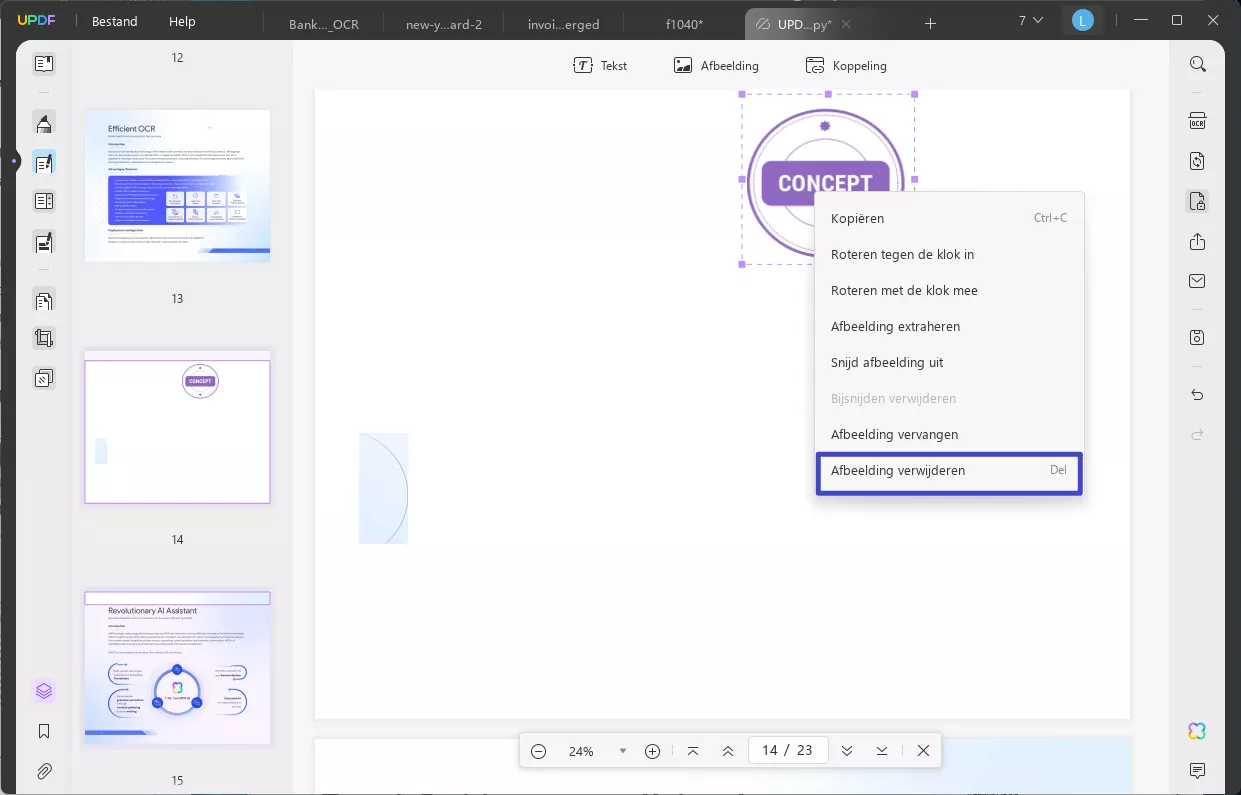Click the Afbeelding tool button
This screenshot has height=795, width=1241.
point(716,66)
